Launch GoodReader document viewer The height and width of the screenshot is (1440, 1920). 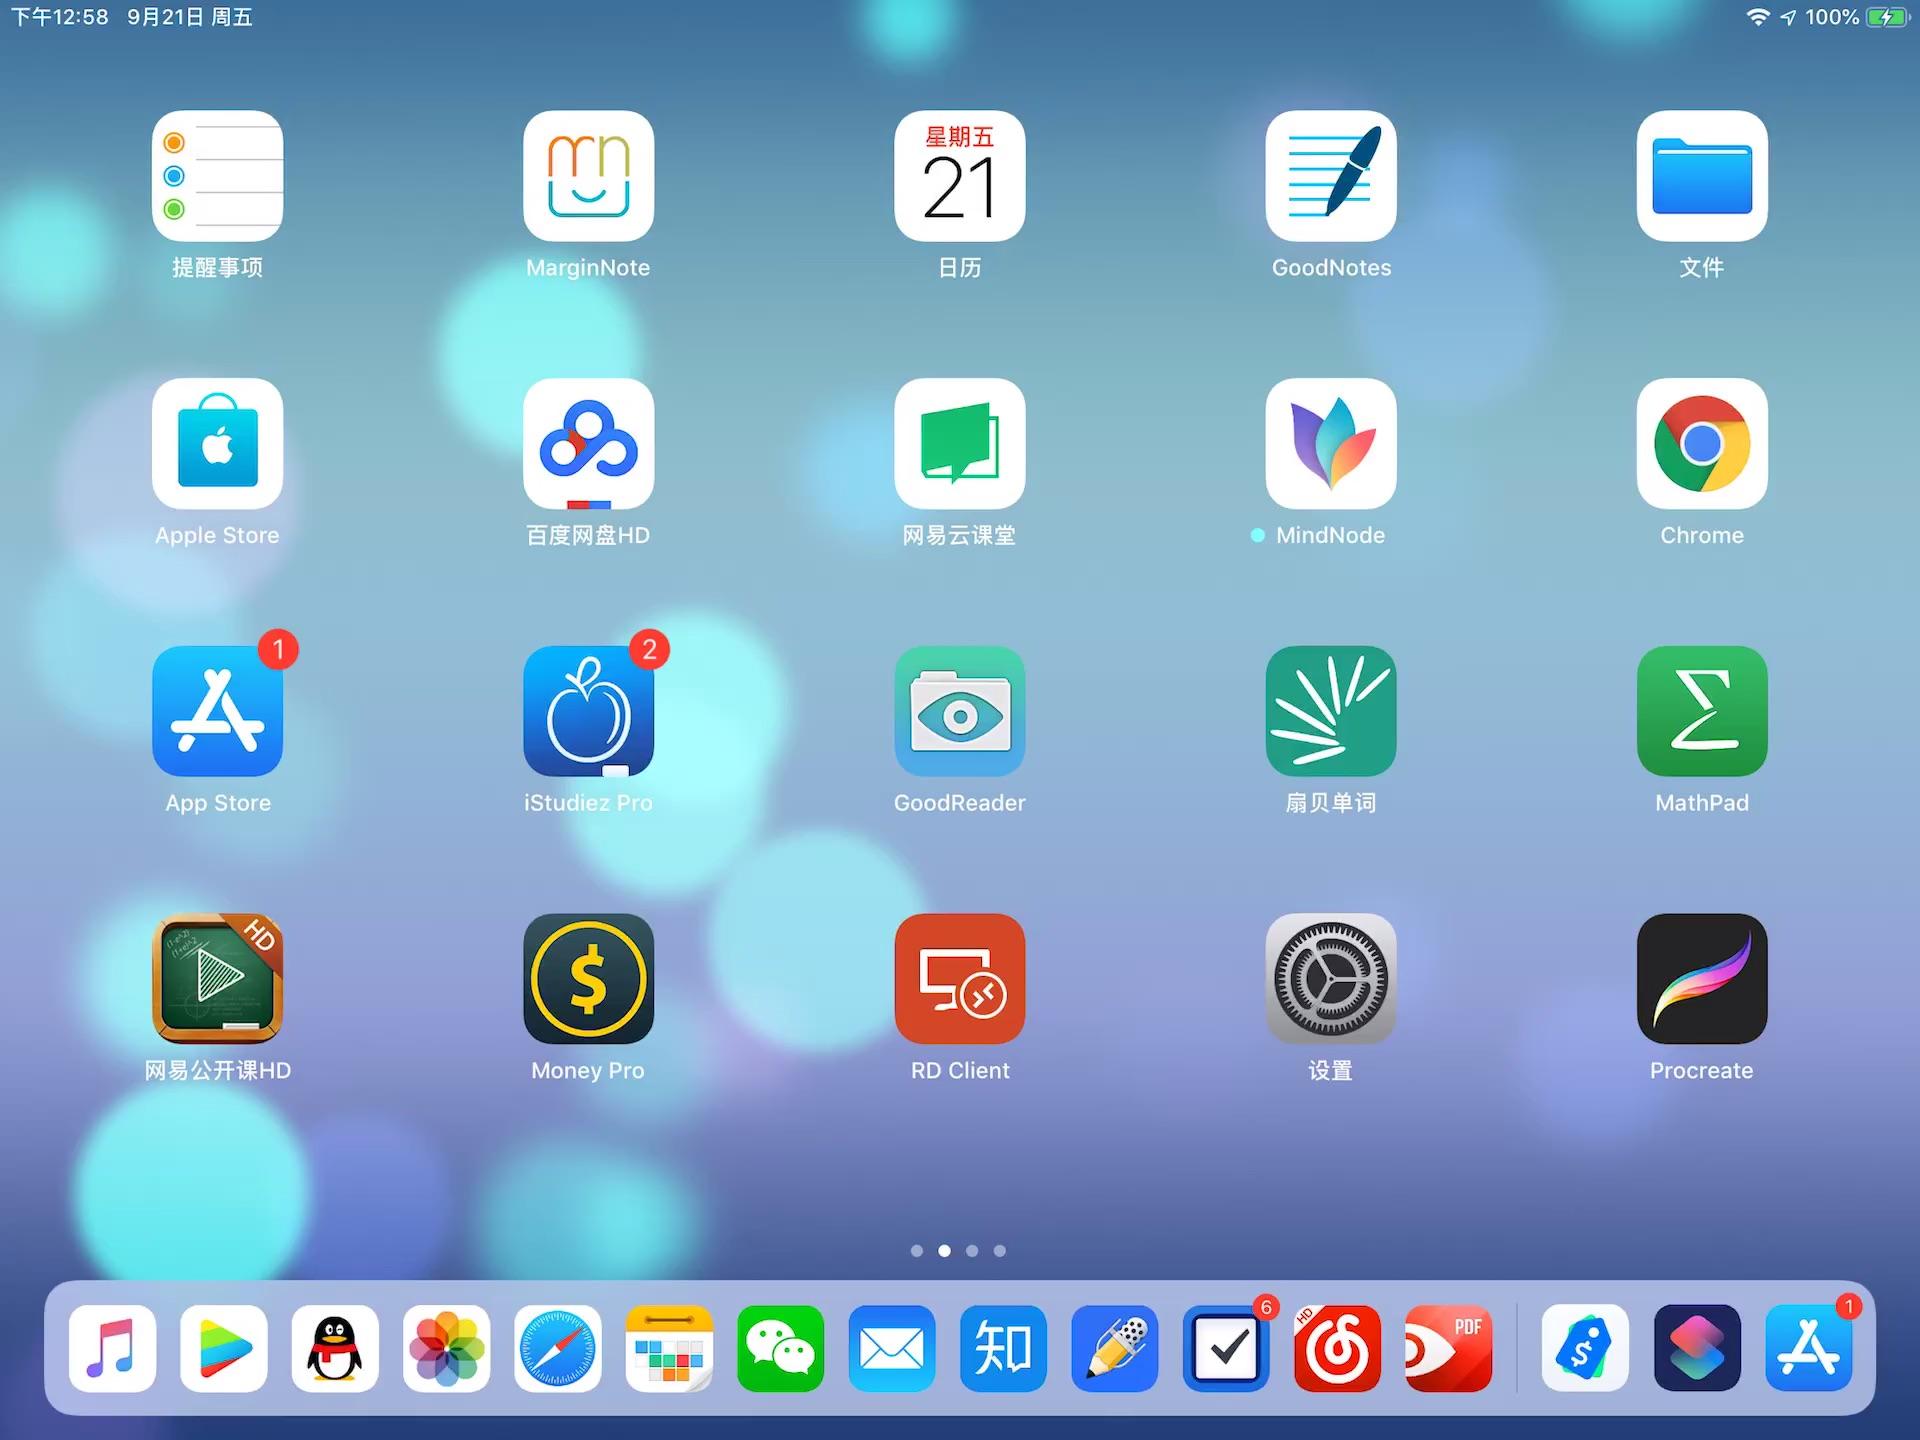coord(960,712)
